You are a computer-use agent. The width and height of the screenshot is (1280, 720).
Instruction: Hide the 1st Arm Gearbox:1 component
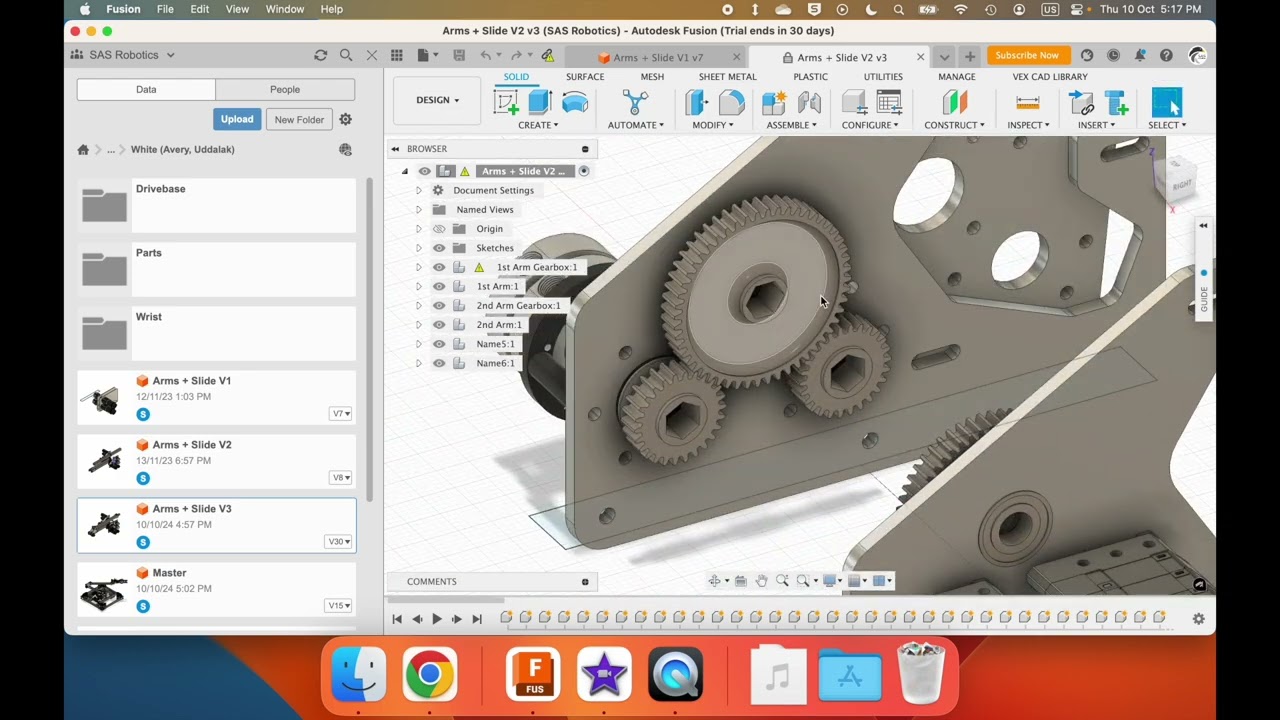pyautogui.click(x=439, y=267)
